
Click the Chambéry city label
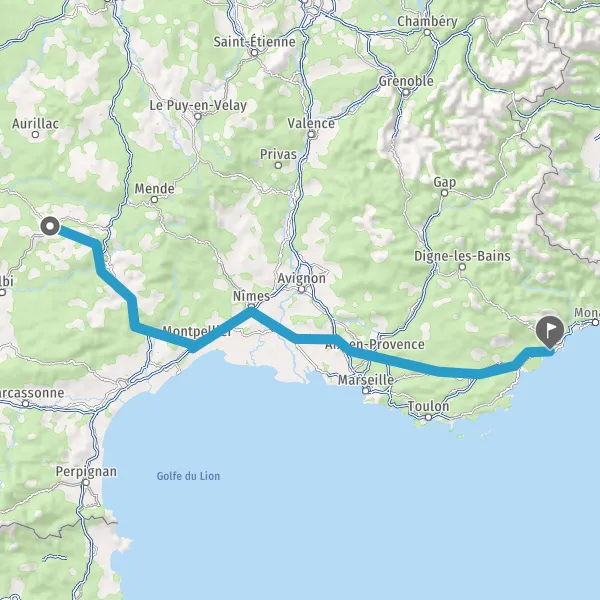(x=427, y=21)
